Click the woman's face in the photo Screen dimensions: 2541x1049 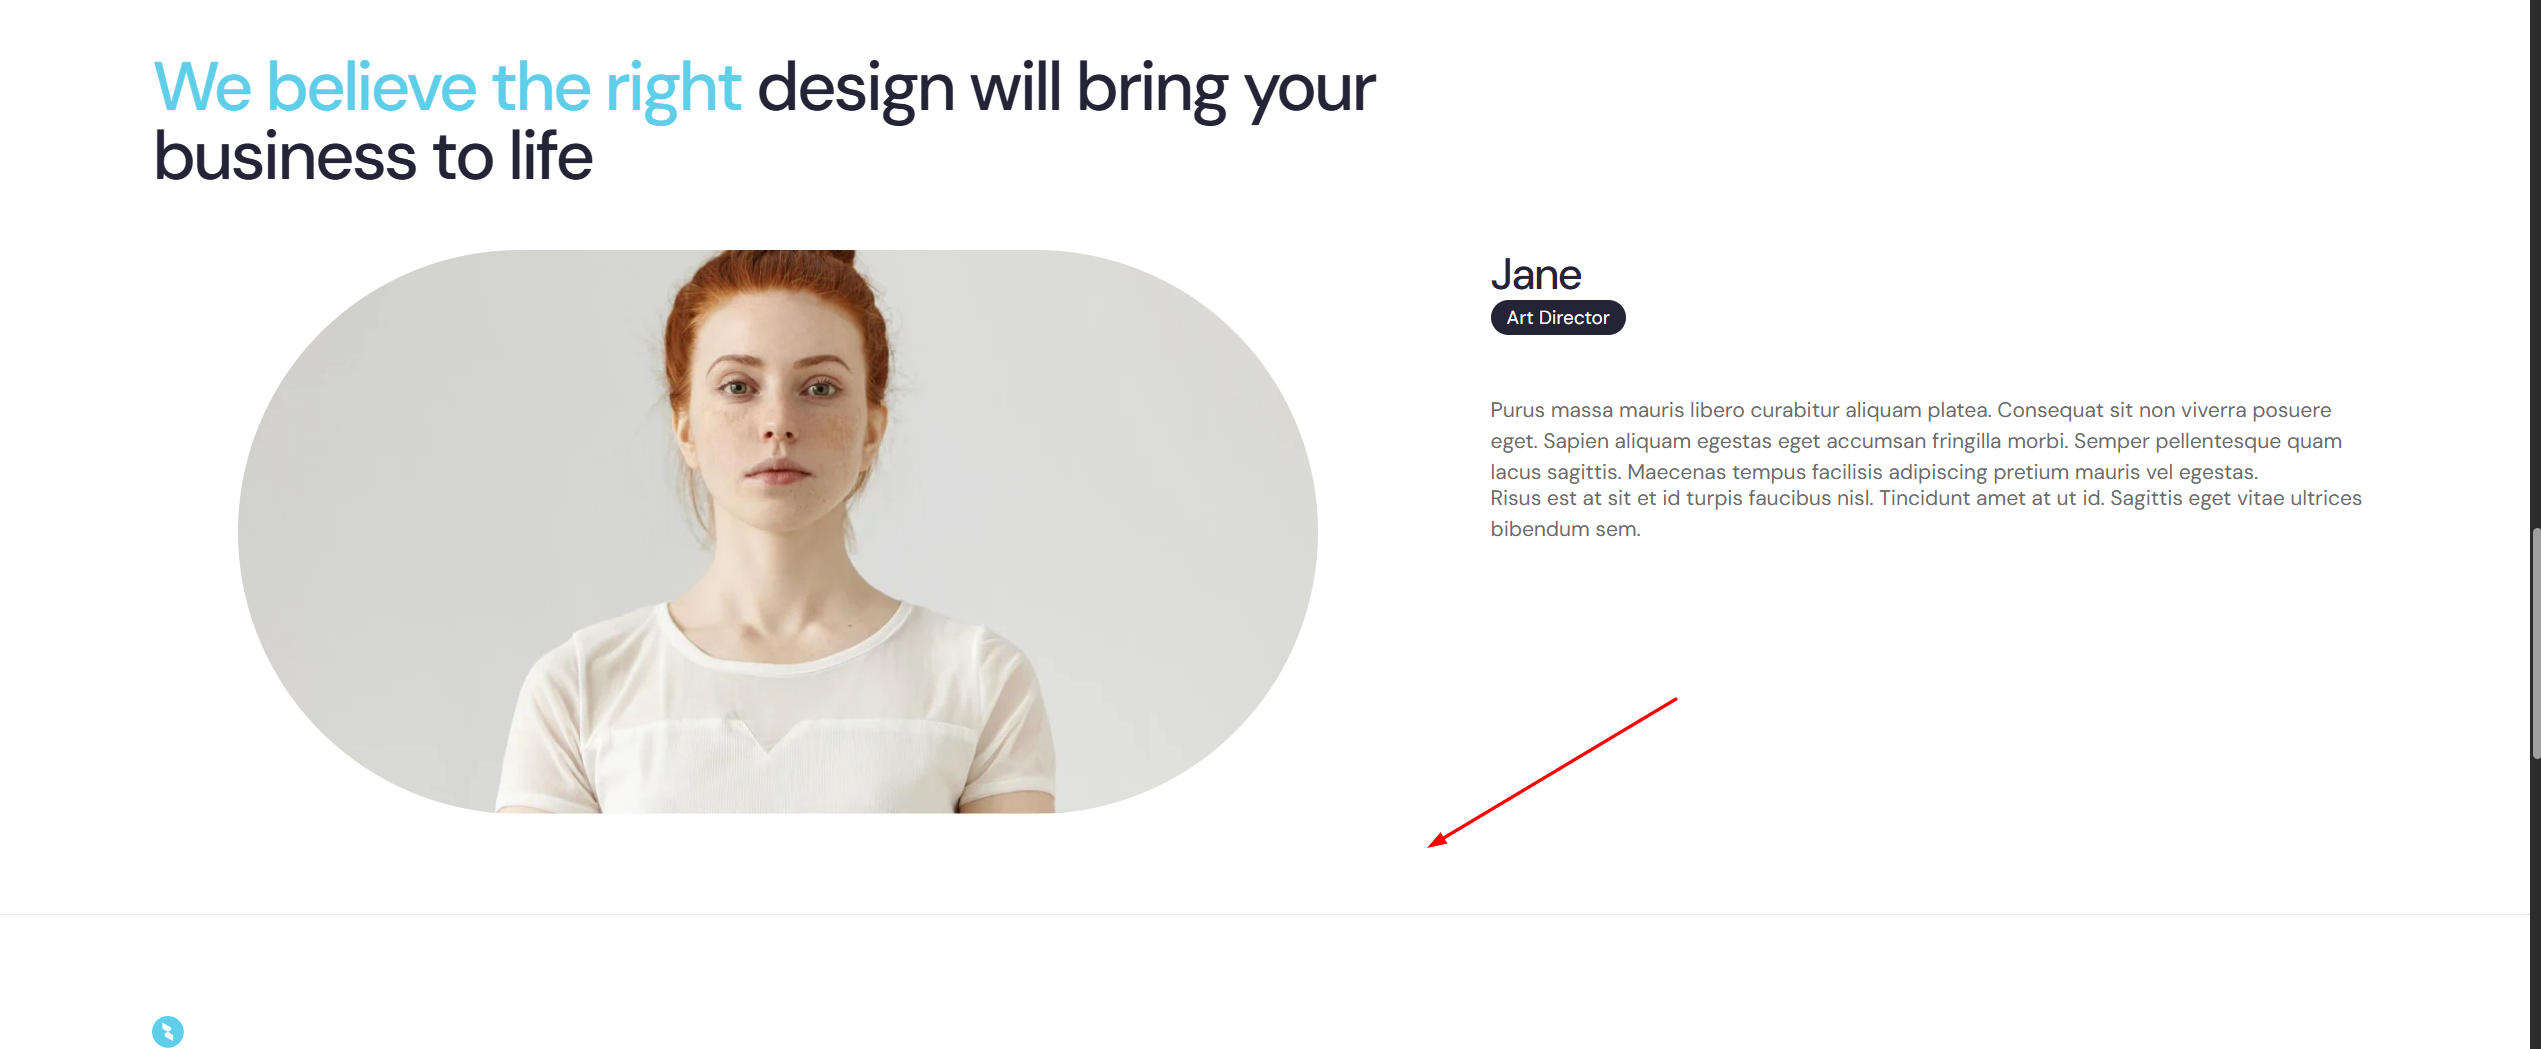coord(778,420)
